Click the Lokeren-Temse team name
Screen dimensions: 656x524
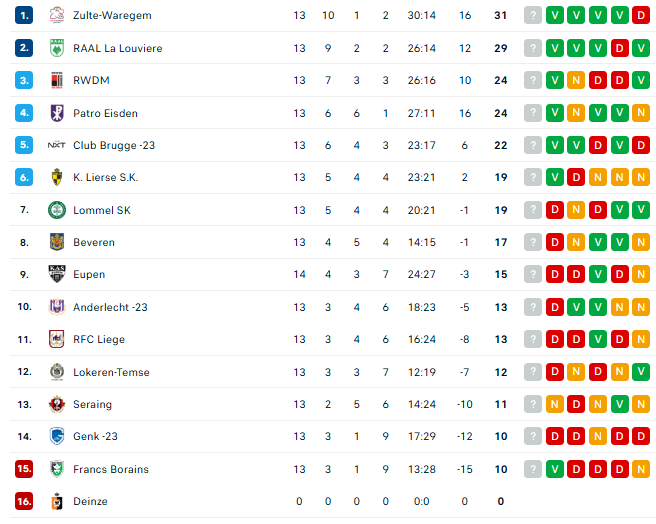point(111,372)
